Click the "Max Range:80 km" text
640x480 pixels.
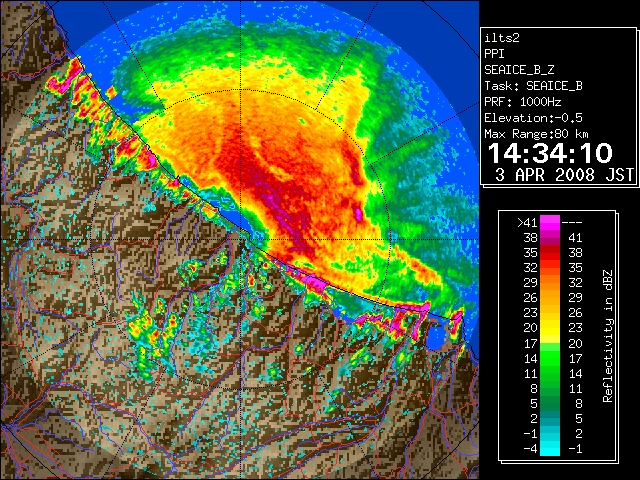point(536,134)
